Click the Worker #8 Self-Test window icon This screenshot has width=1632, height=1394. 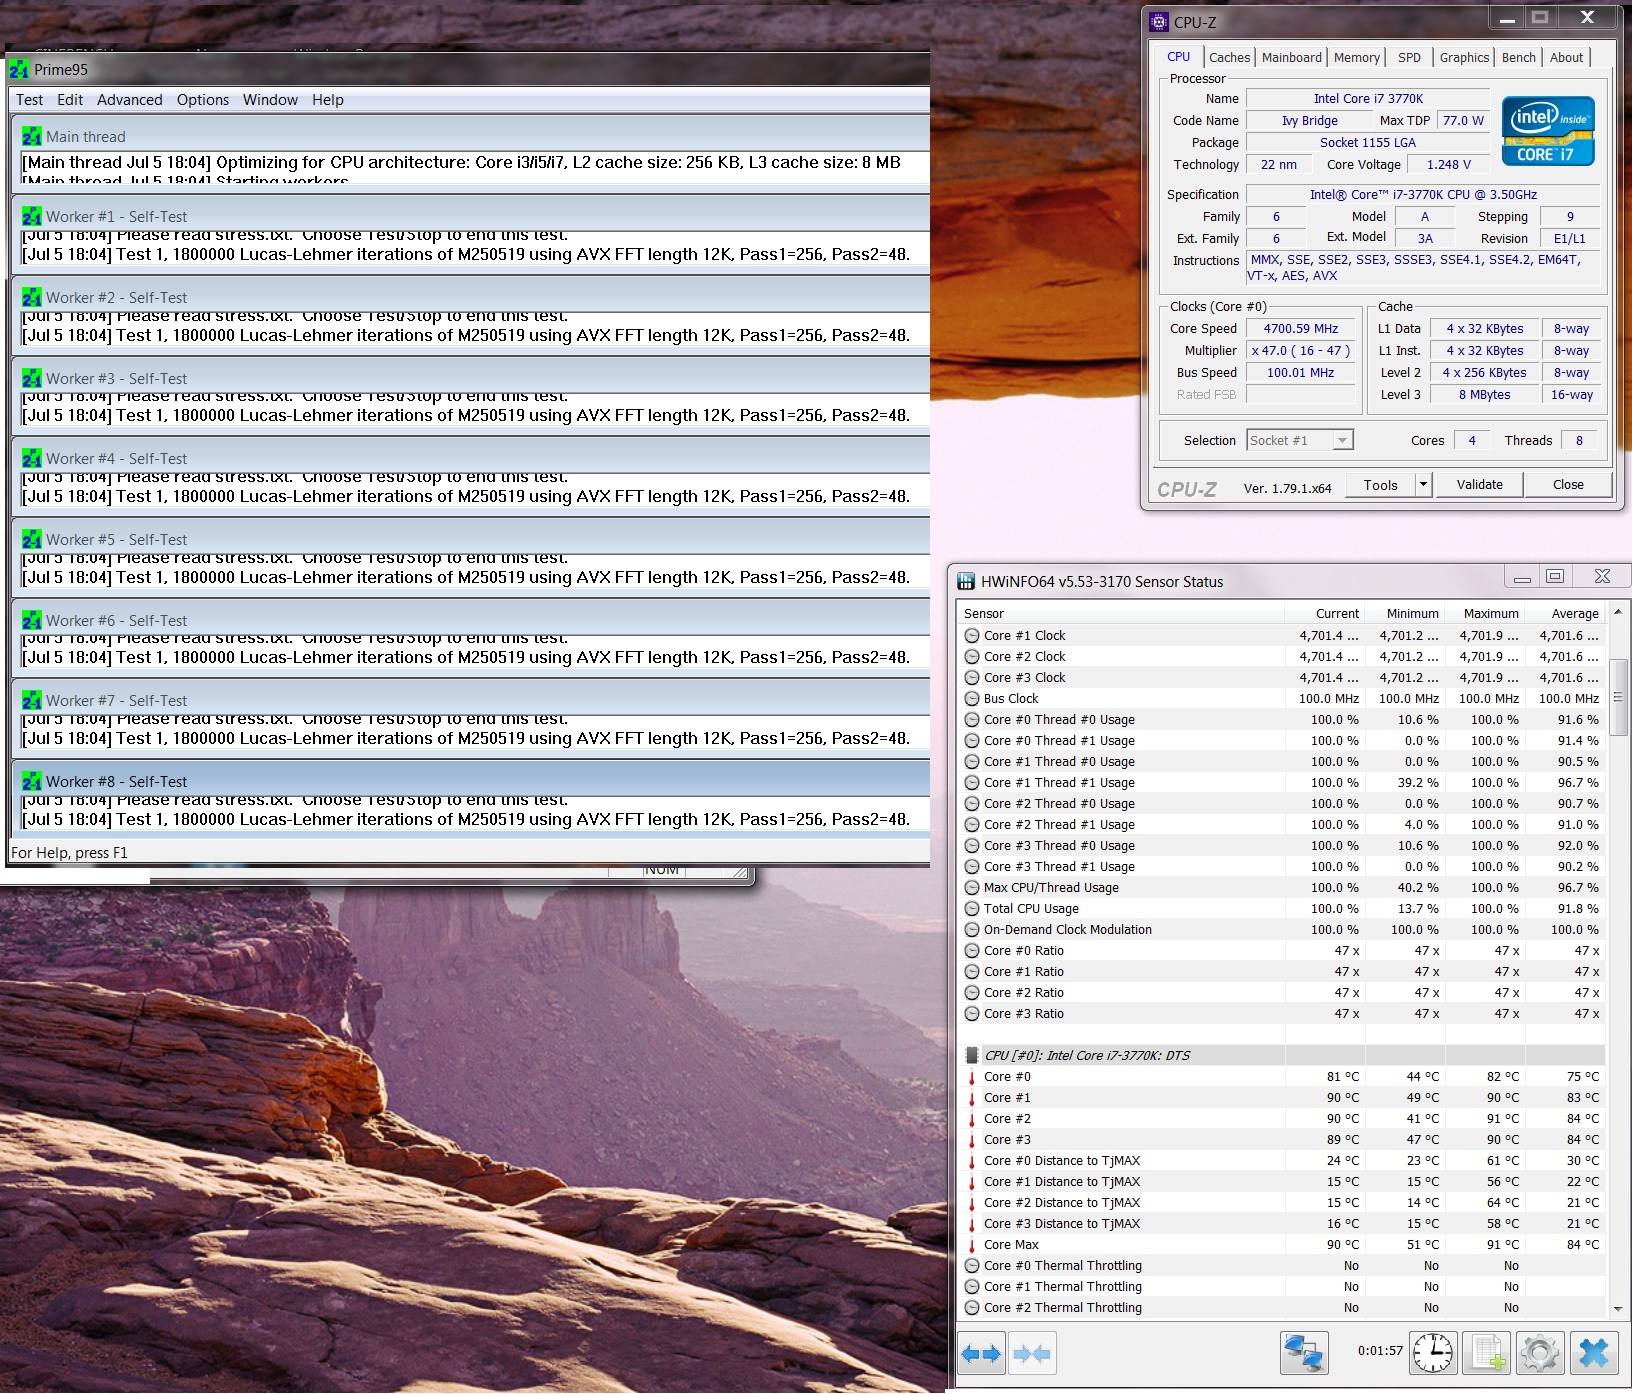(x=32, y=781)
